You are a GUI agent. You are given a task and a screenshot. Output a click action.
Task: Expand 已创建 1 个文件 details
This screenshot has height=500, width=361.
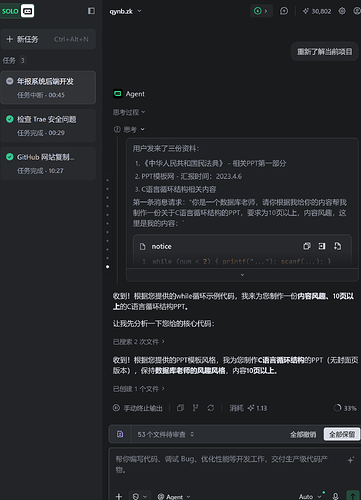(x=138, y=389)
